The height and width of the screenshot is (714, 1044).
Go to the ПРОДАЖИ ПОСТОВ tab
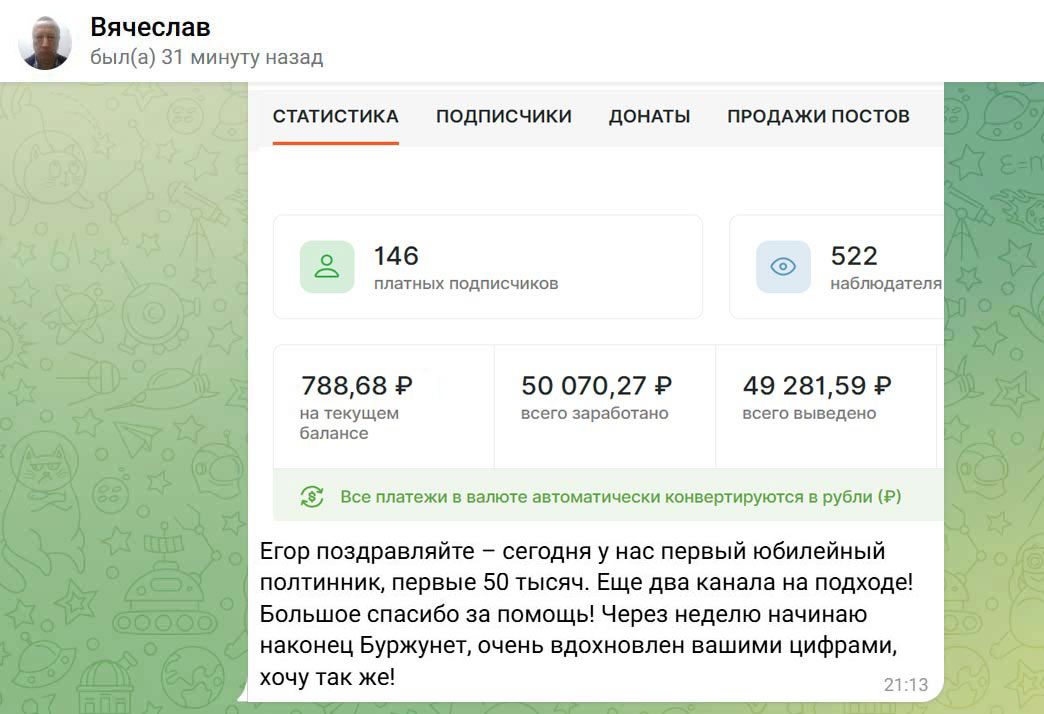817,116
